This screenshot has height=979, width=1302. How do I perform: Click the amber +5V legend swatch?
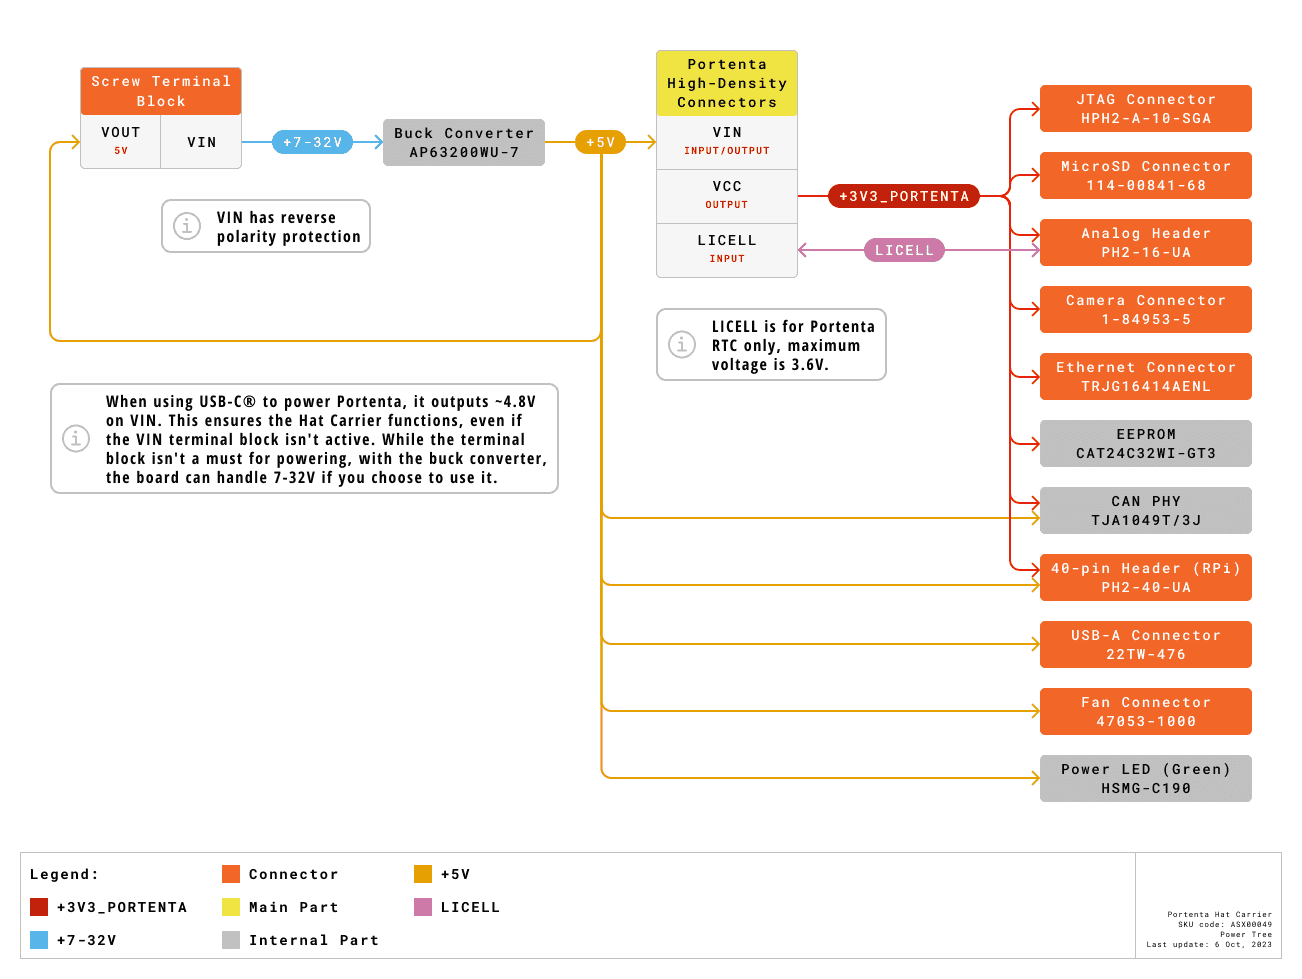[423, 874]
